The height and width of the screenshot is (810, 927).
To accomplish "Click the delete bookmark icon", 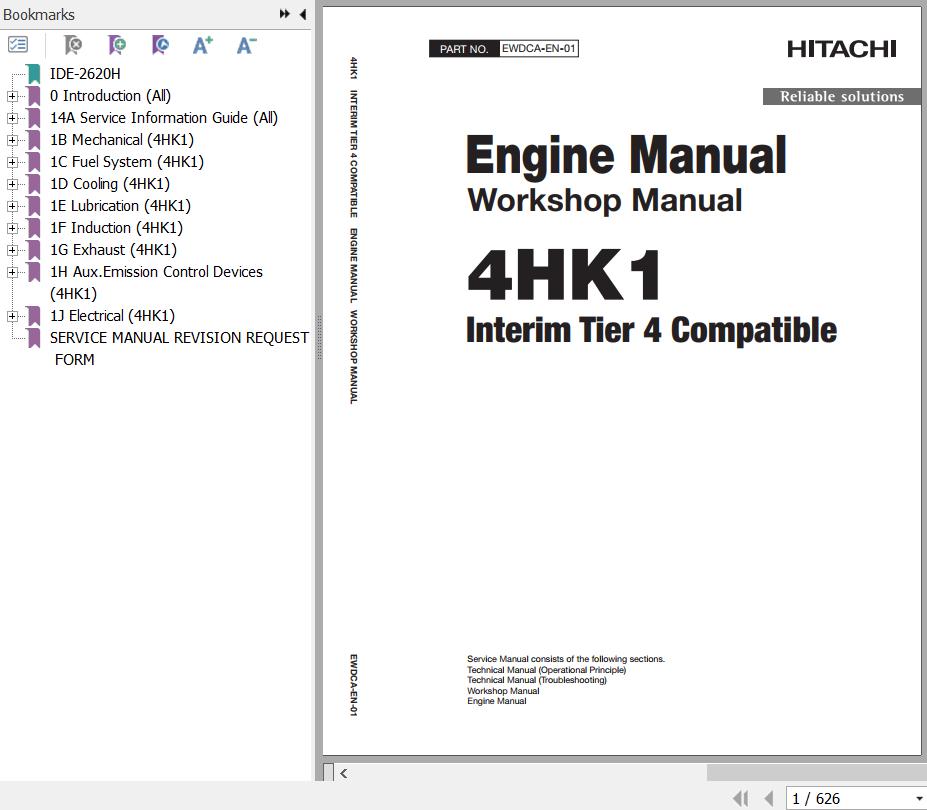I will tap(73, 45).
